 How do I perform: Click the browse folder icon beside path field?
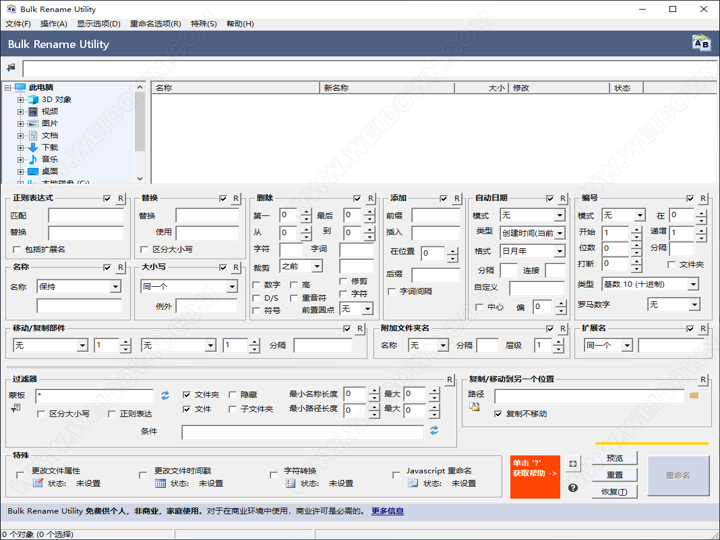pos(694,395)
